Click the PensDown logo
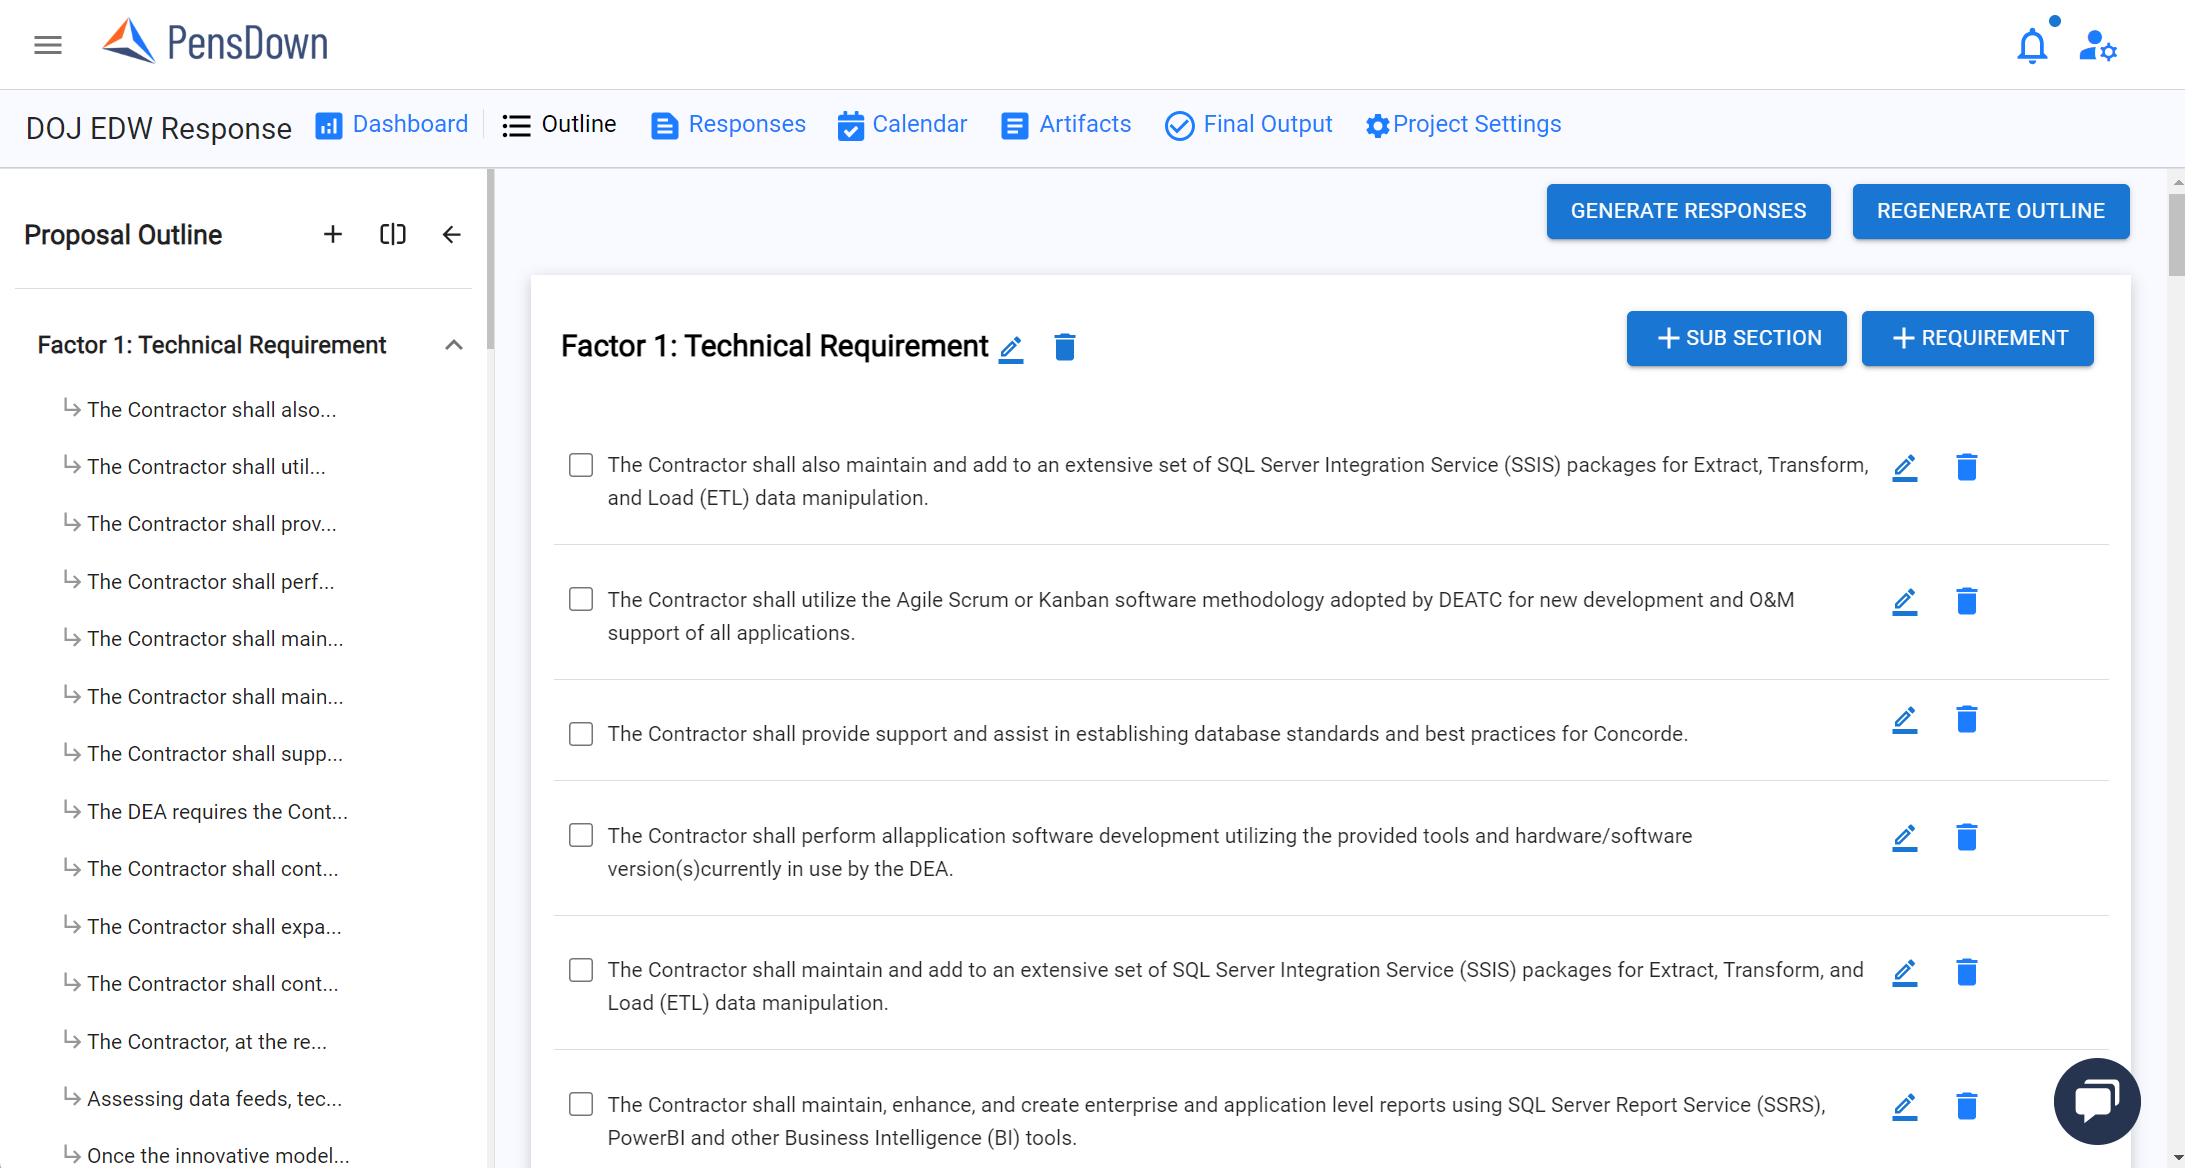The width and height of the screenshot is (2185, 1168). pyautogui.click(x=215, y=42)
